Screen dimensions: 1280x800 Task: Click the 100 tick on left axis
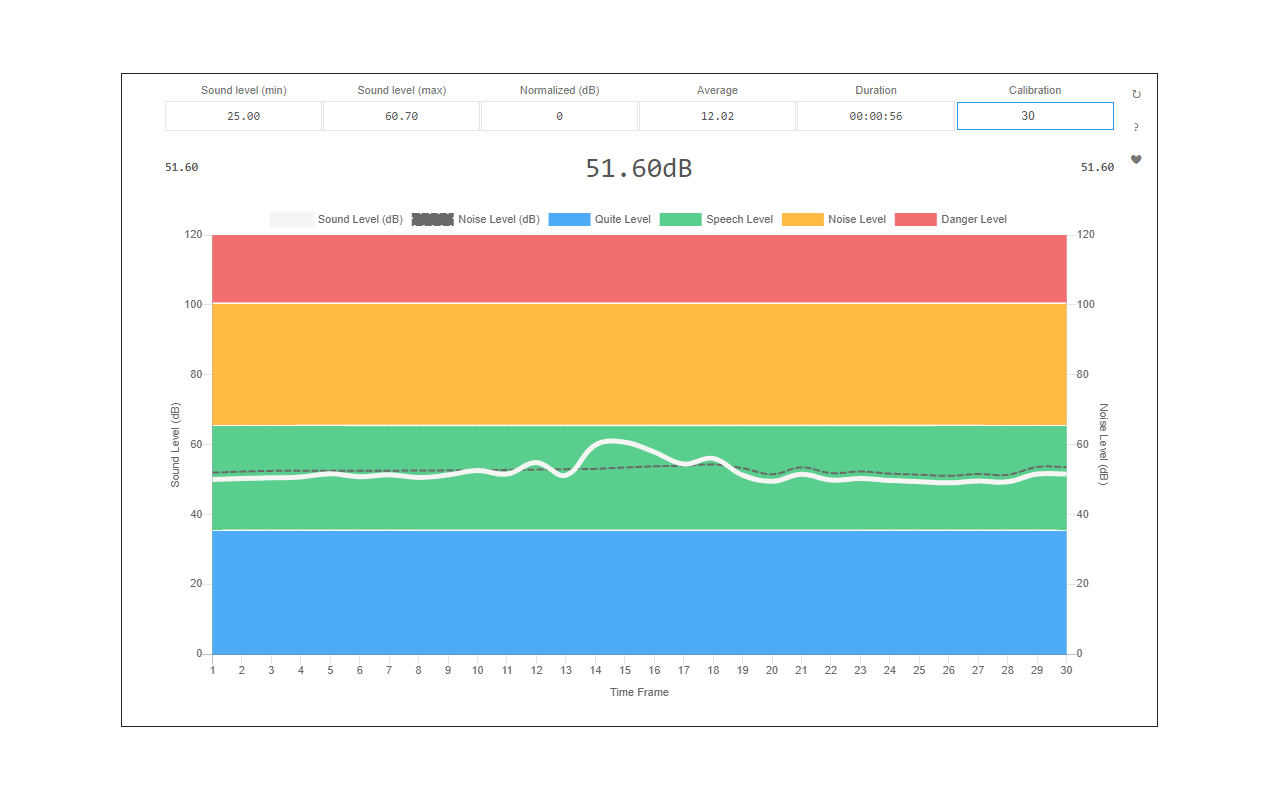[x=193, y=304]
